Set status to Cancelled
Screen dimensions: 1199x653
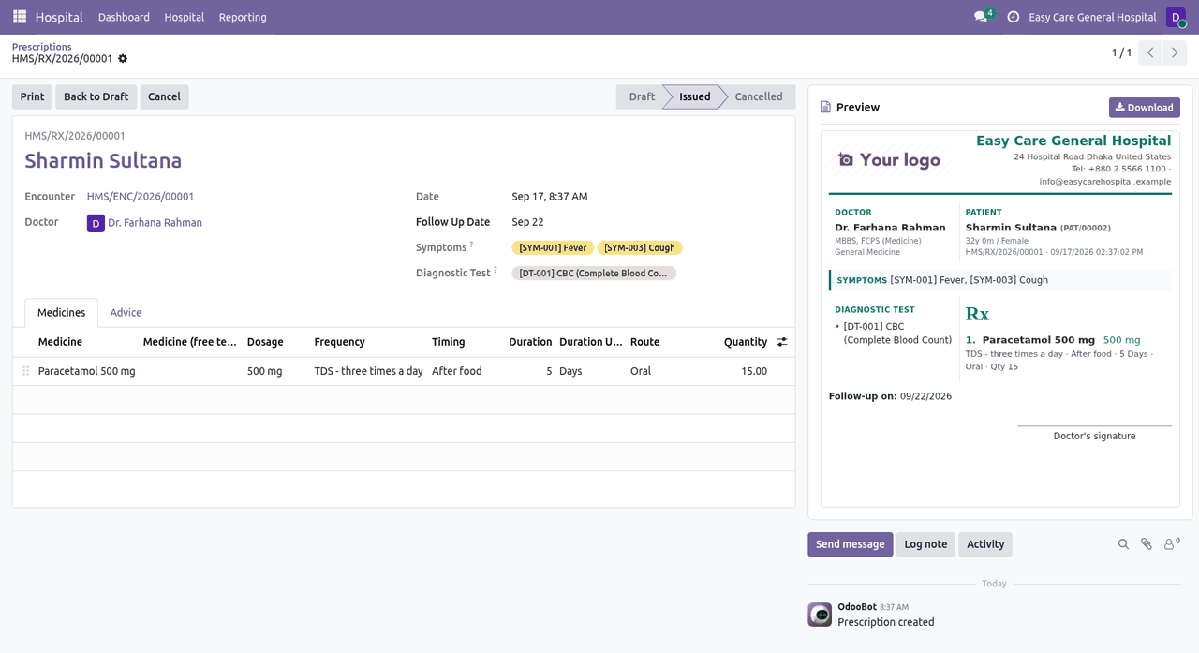pos(758,97)
